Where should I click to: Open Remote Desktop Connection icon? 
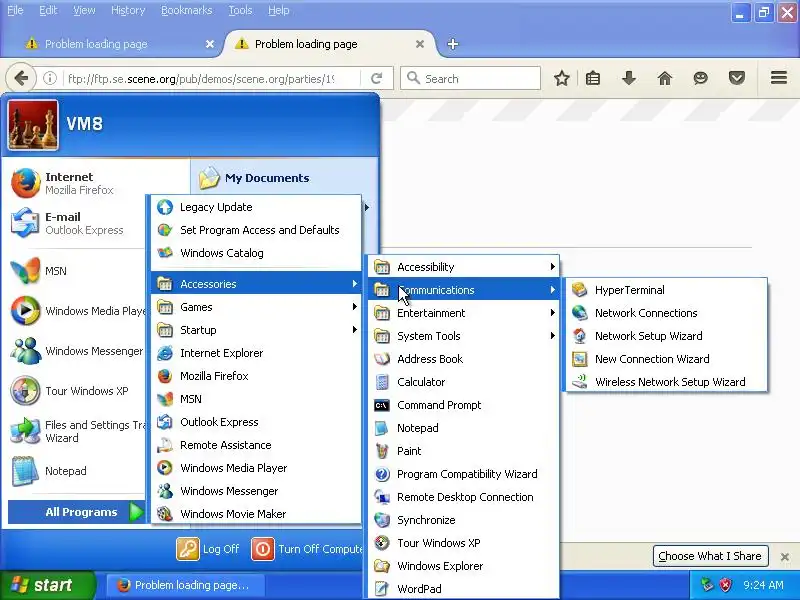tap(382, 497)
